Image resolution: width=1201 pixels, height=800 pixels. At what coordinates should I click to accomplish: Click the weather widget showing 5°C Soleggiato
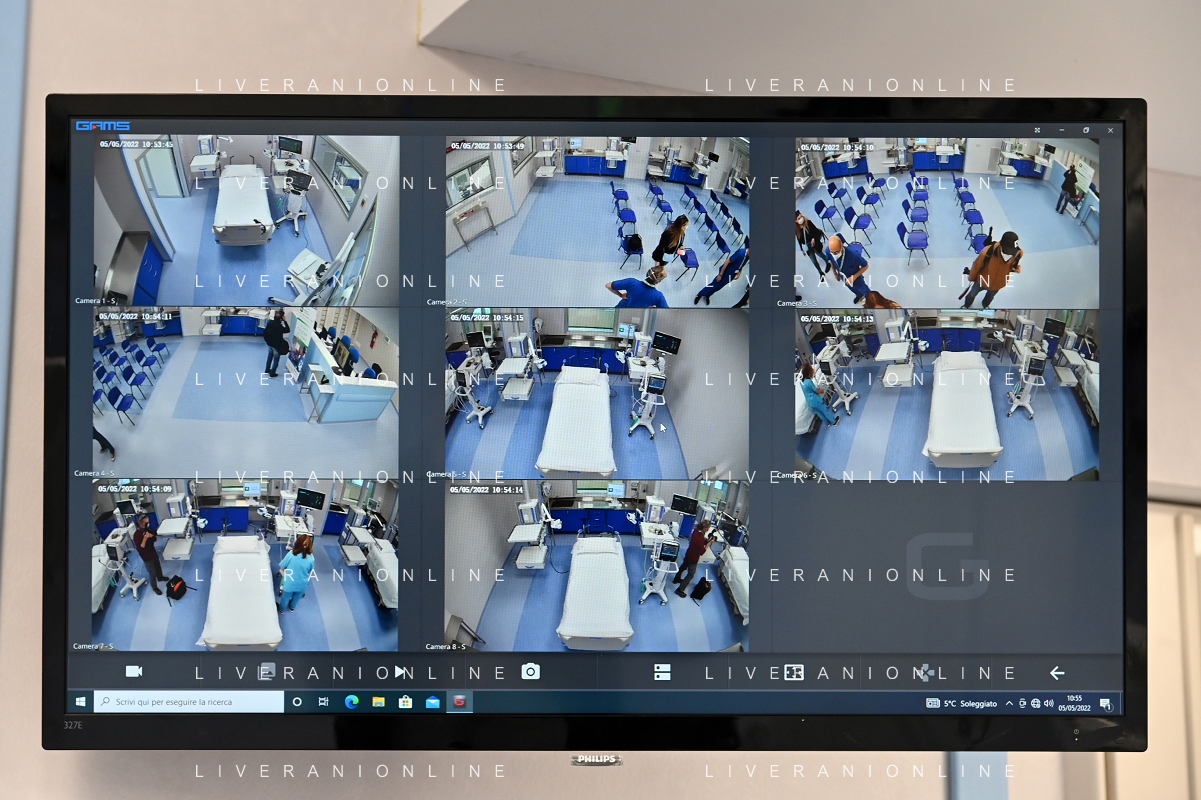click(962, 704)
